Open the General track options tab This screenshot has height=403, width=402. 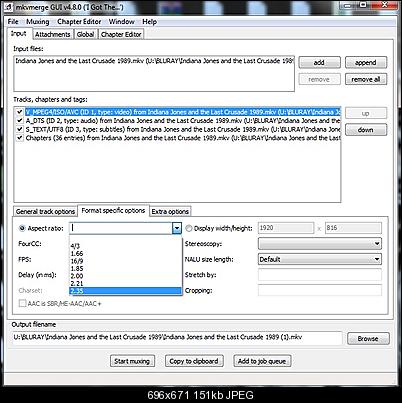45,211
